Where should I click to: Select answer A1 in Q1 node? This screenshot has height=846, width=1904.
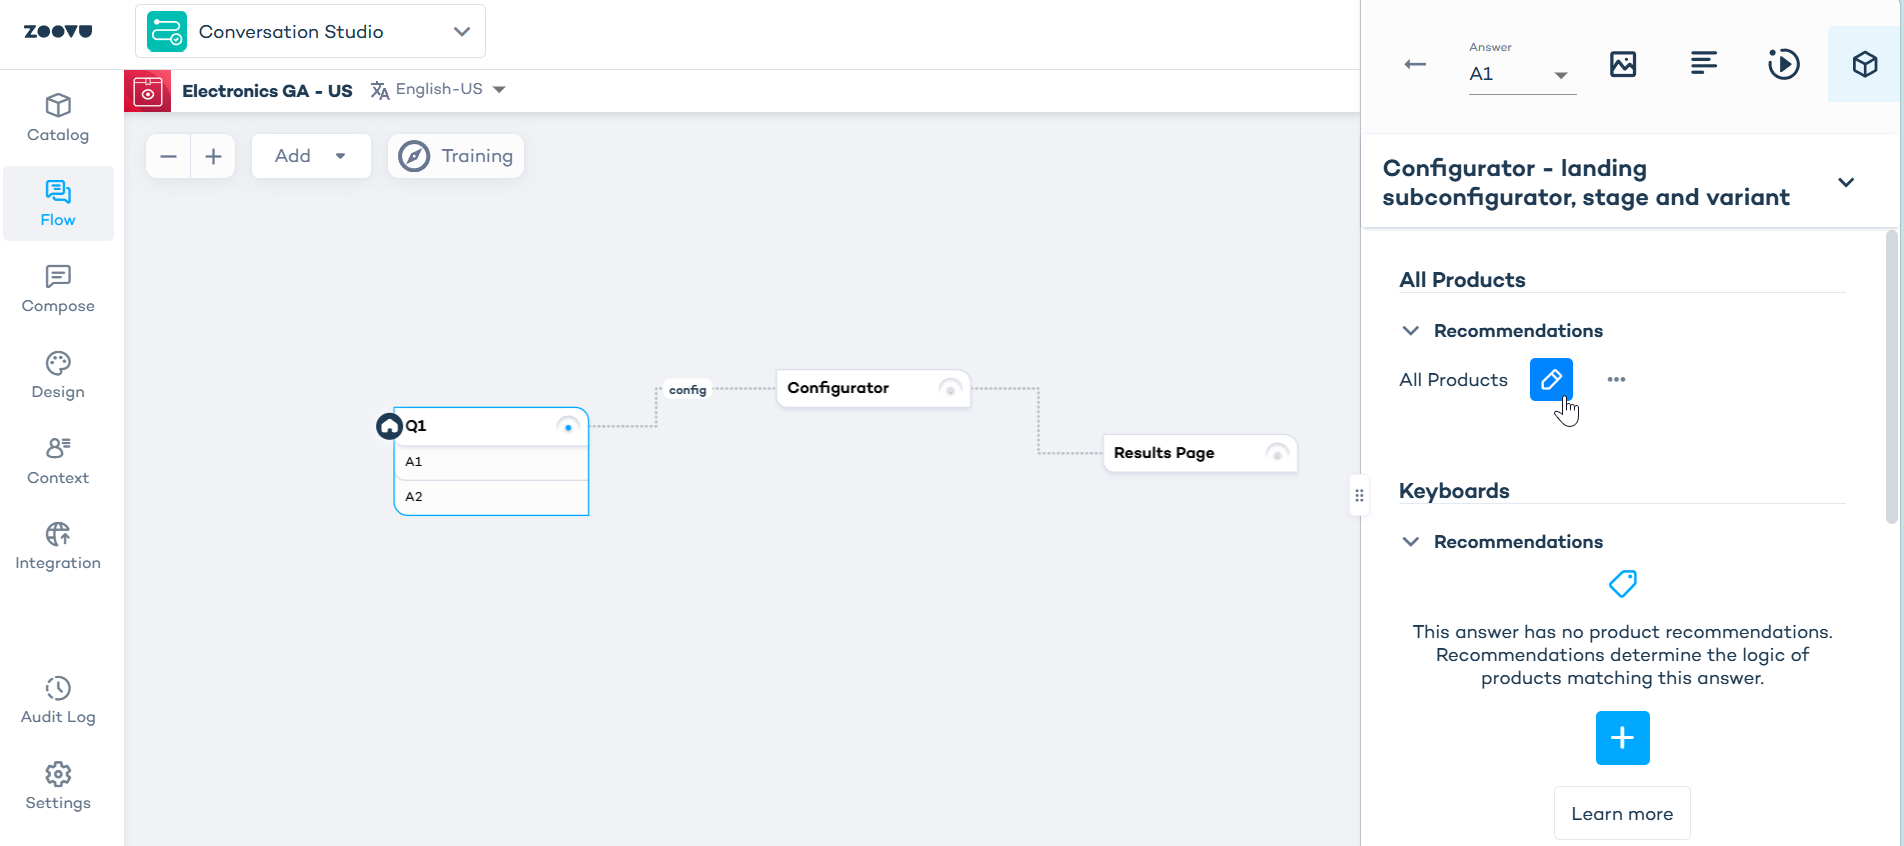[x=491, y=462]
